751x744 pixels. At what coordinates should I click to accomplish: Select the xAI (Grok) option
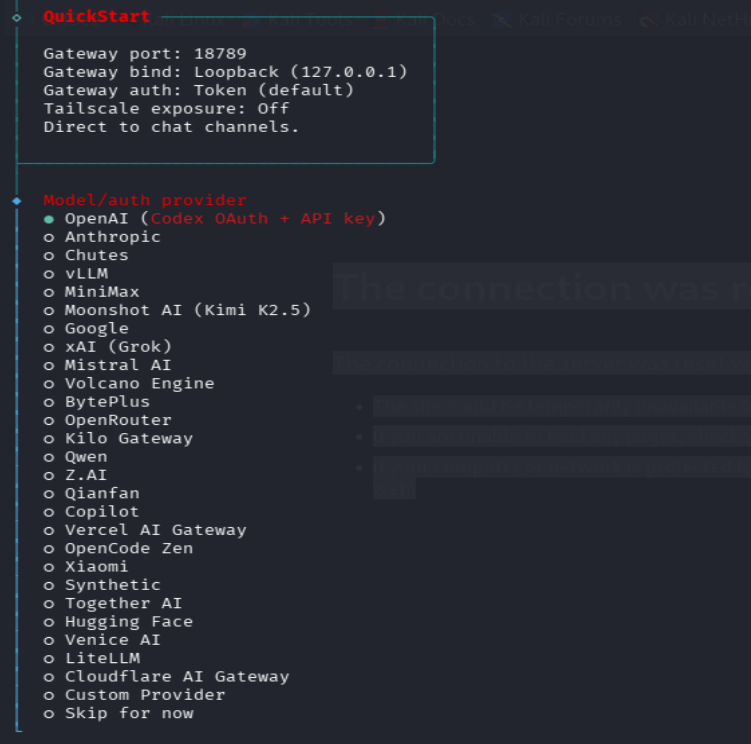107,347
